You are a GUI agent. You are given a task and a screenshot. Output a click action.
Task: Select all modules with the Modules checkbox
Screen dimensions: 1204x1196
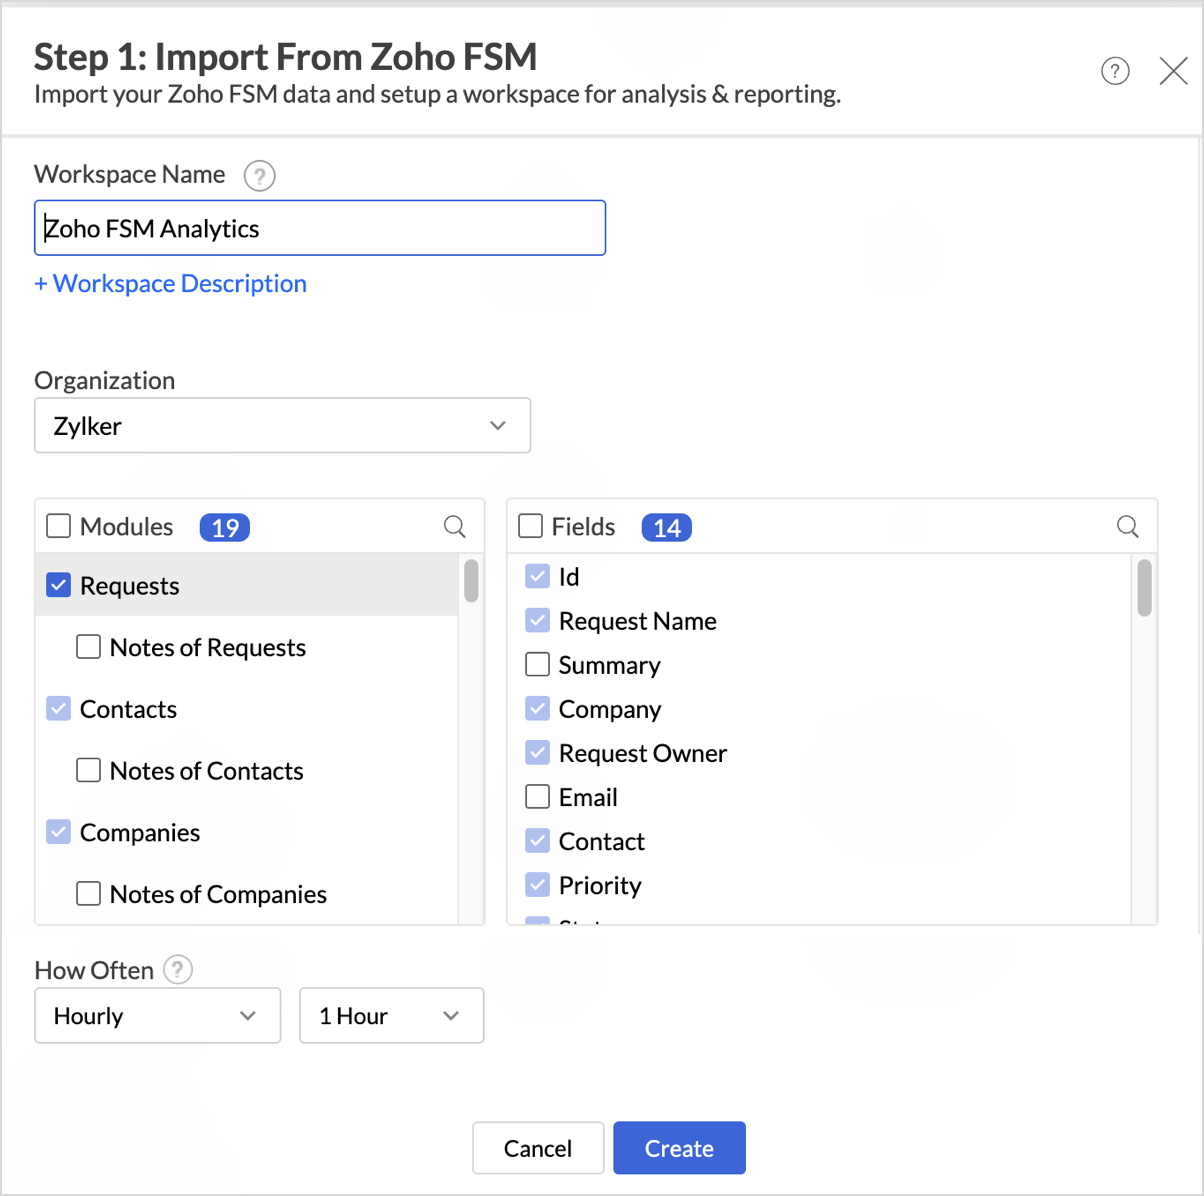[59, 526]
